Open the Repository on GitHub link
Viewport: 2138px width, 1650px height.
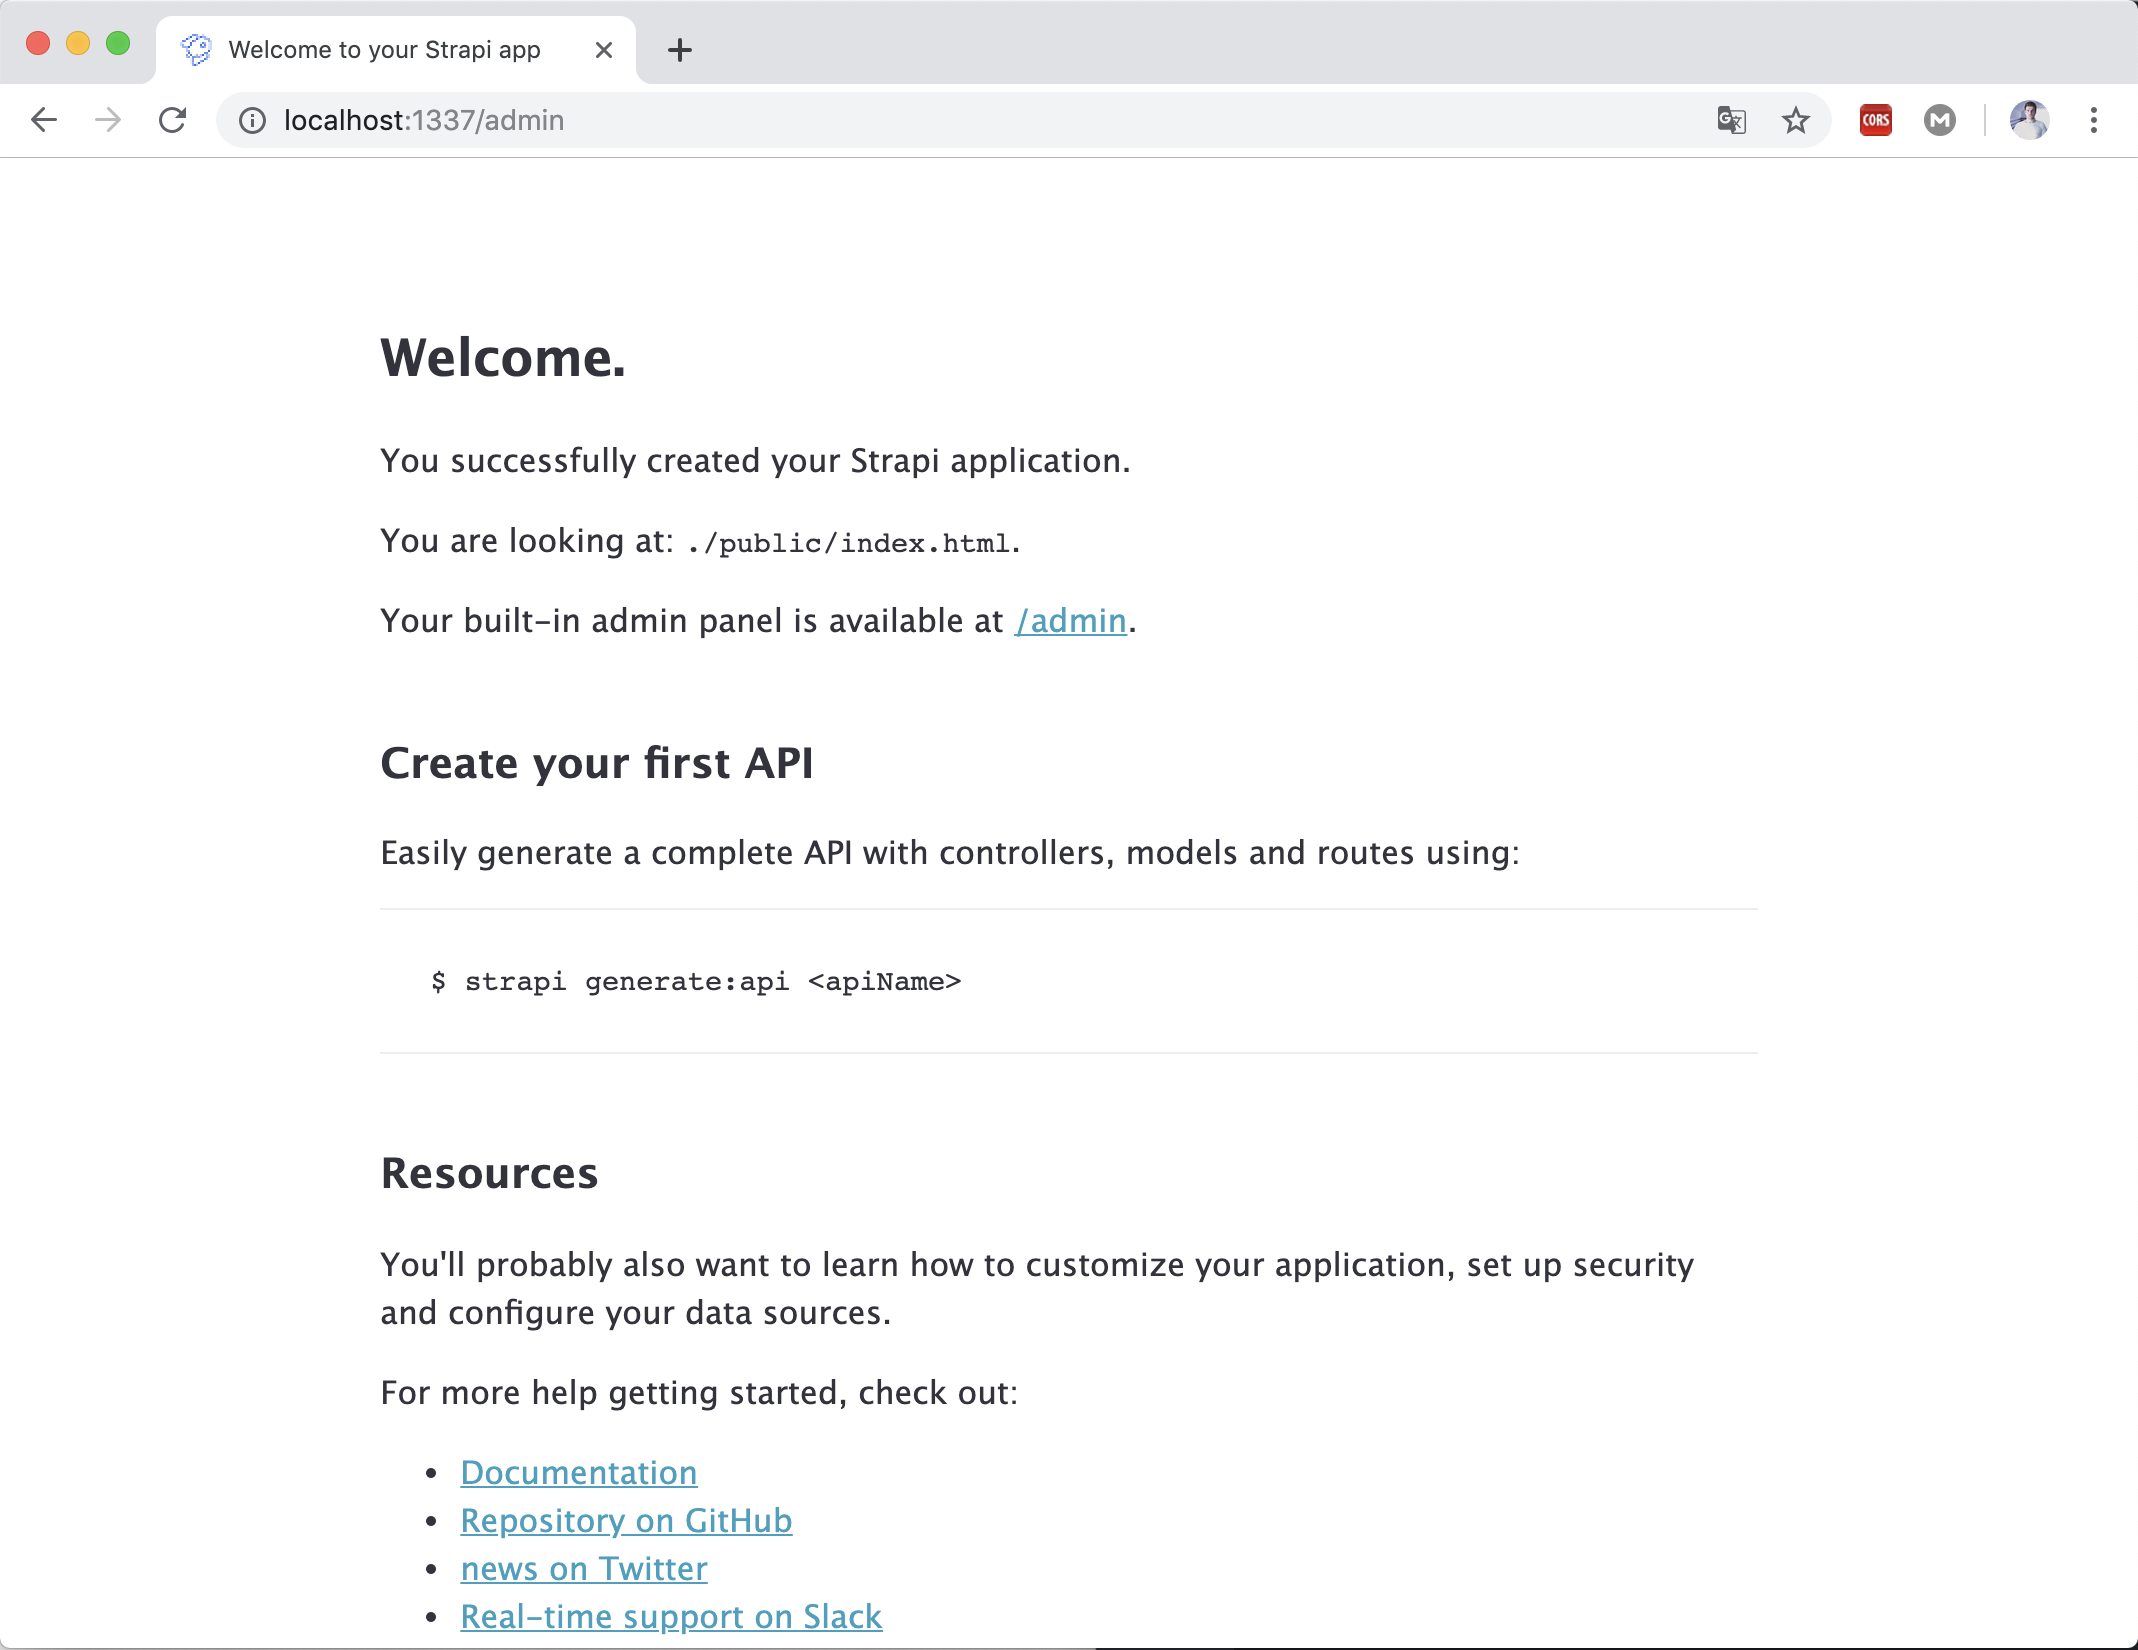[626, 1521]
